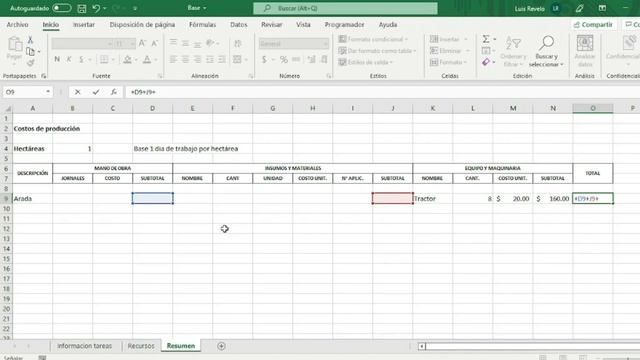The image size is (640, 360).
Task: Click the Pegar paste icon
Action: [x=15, y=45]
